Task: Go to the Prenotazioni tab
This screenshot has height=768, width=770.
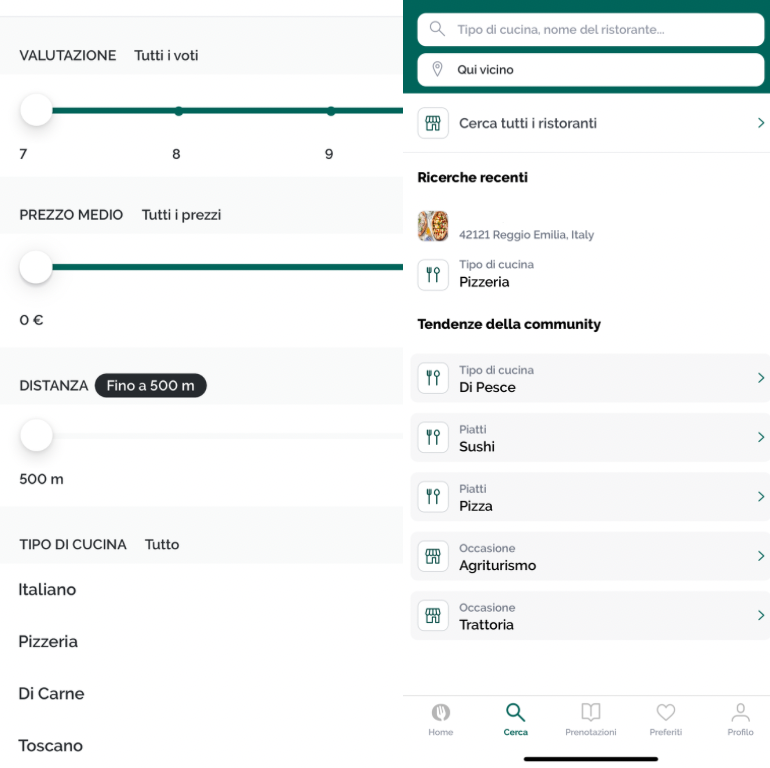Action: tap(590, 719)
